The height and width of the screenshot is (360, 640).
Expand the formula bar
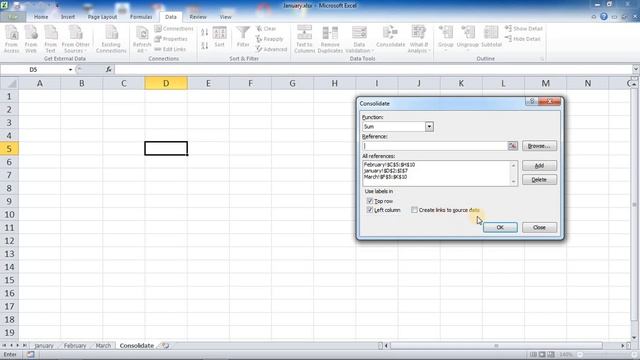point(636,69)
